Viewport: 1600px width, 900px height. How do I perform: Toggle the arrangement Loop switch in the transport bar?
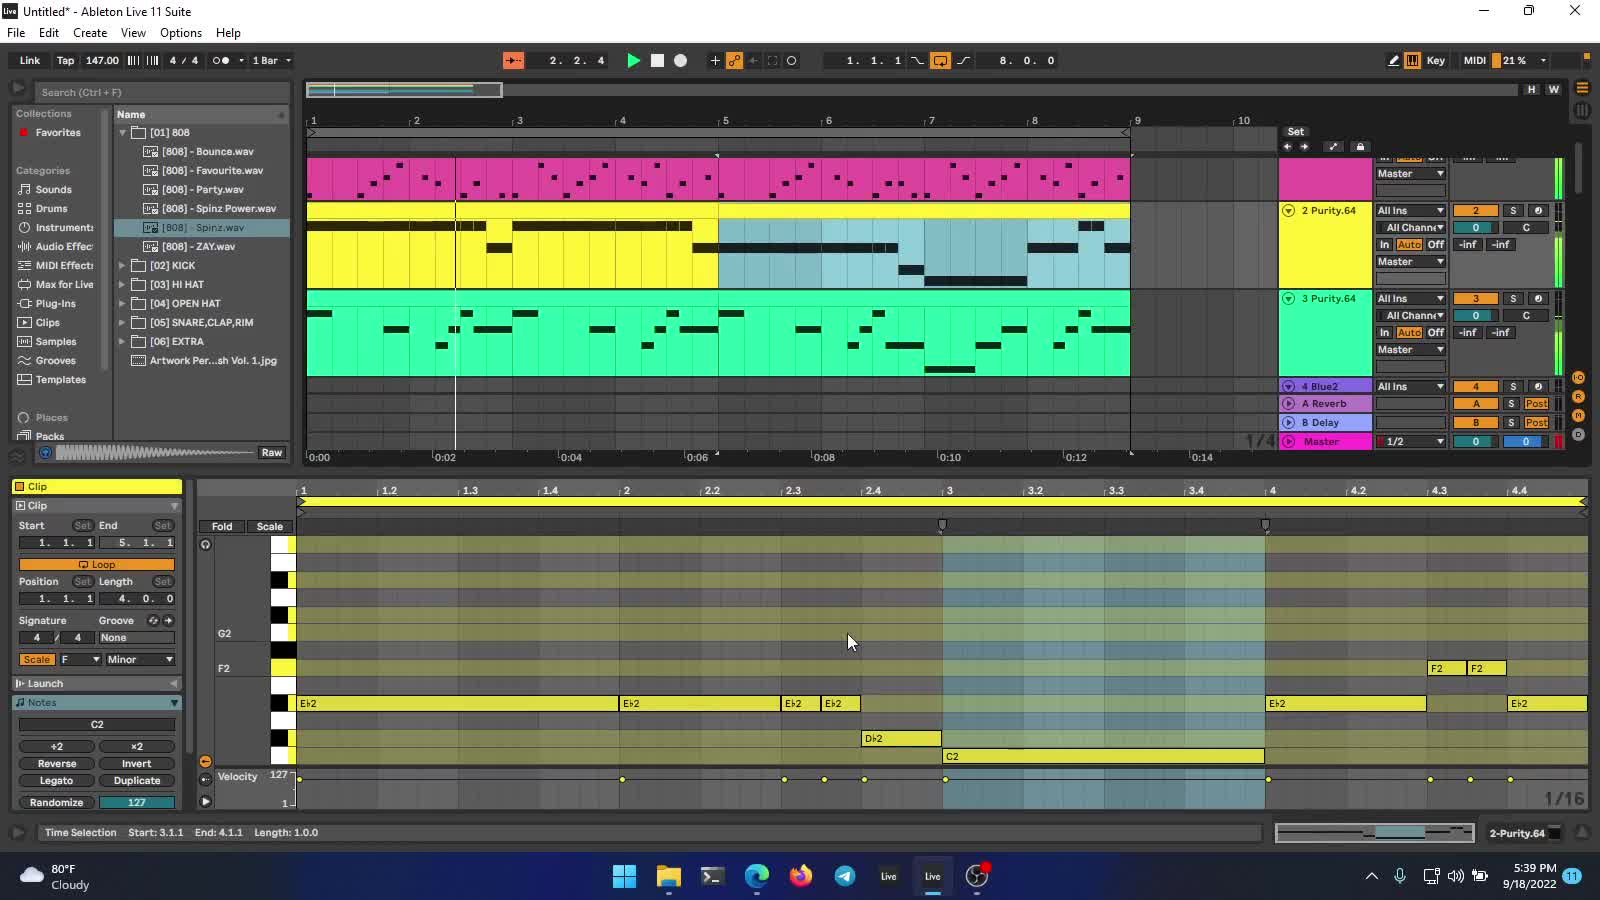[x=940, y=60]
